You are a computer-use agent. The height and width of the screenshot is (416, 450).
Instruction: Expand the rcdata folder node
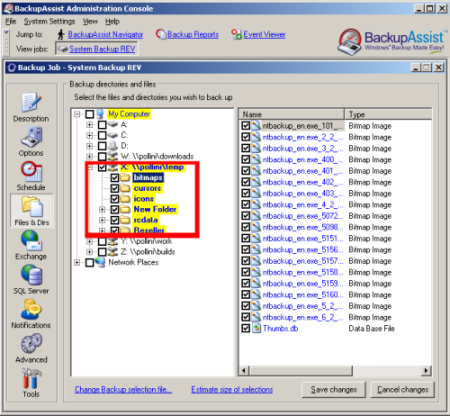tap(102, 220)
